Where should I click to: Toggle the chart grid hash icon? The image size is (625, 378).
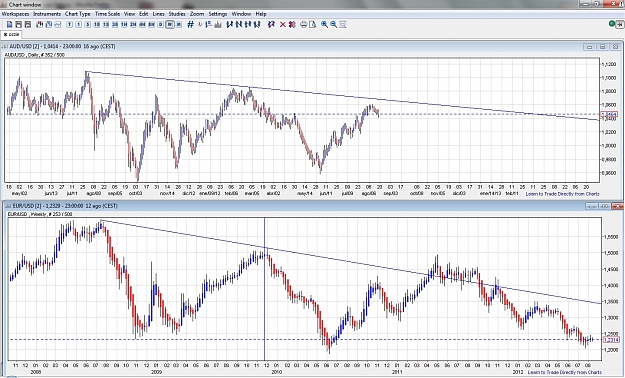click(191, 25)
